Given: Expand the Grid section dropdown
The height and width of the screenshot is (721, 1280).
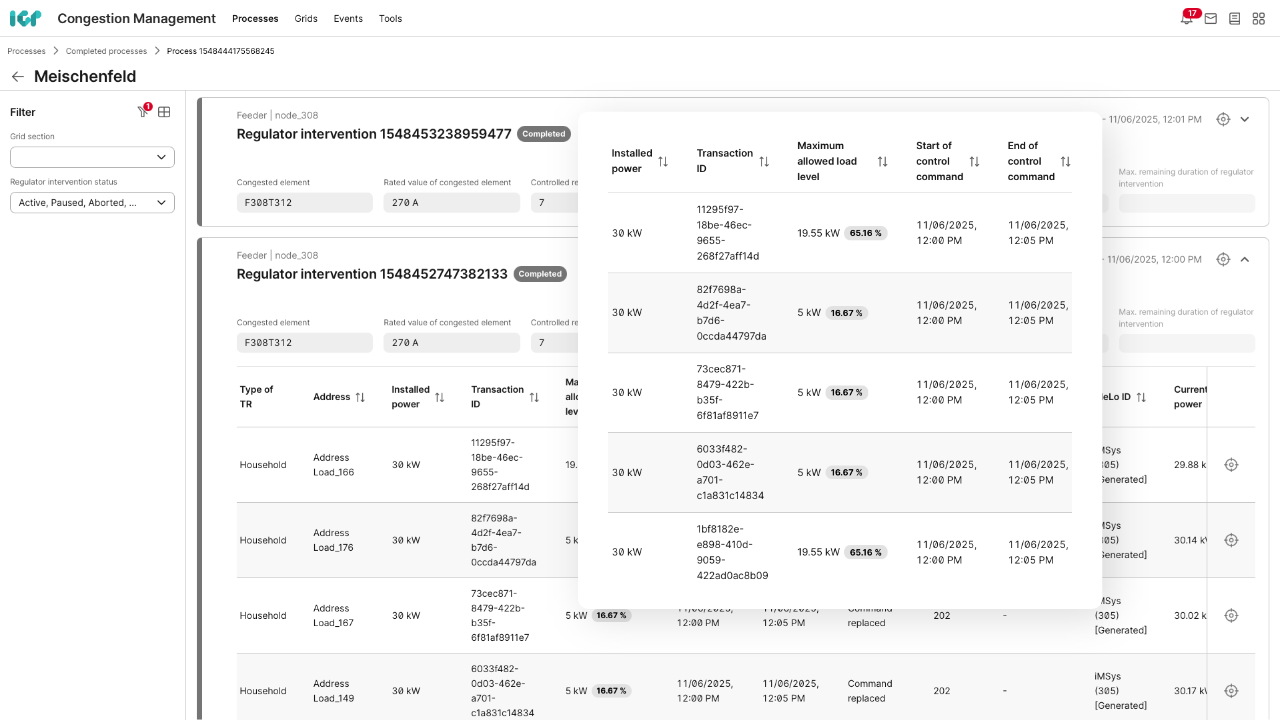Looking at the screenshot, I should point(92,157).
